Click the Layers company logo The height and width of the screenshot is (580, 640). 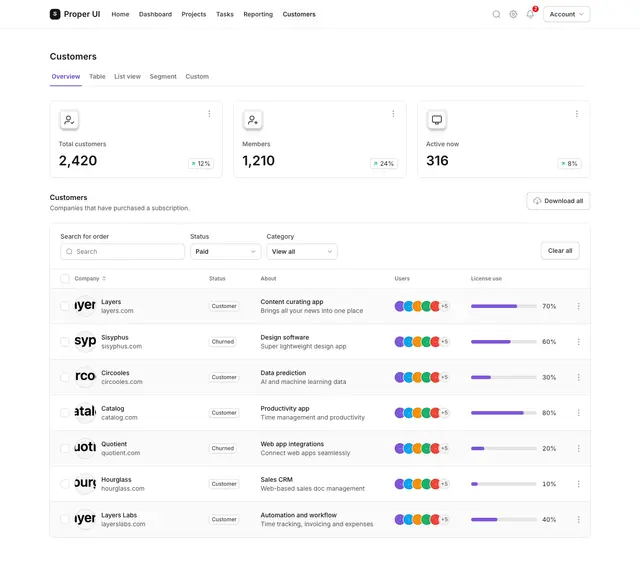point(85,306)
